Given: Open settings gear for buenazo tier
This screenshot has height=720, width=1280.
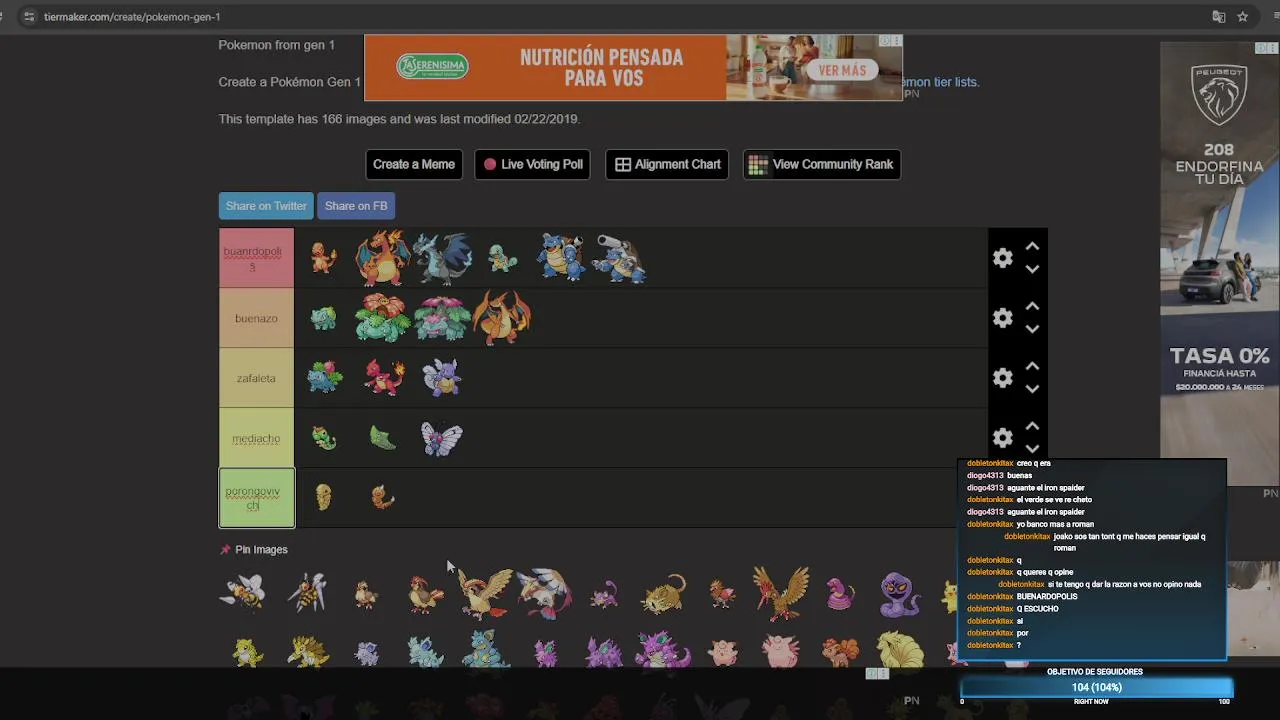Looking at the screenshot, I should (x=1002, y=318).
